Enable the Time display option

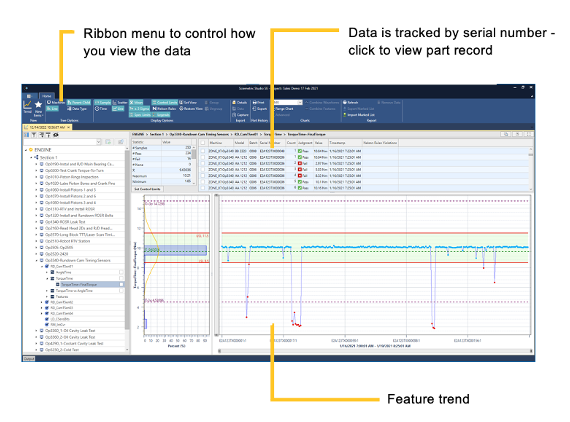coord(101,109)
